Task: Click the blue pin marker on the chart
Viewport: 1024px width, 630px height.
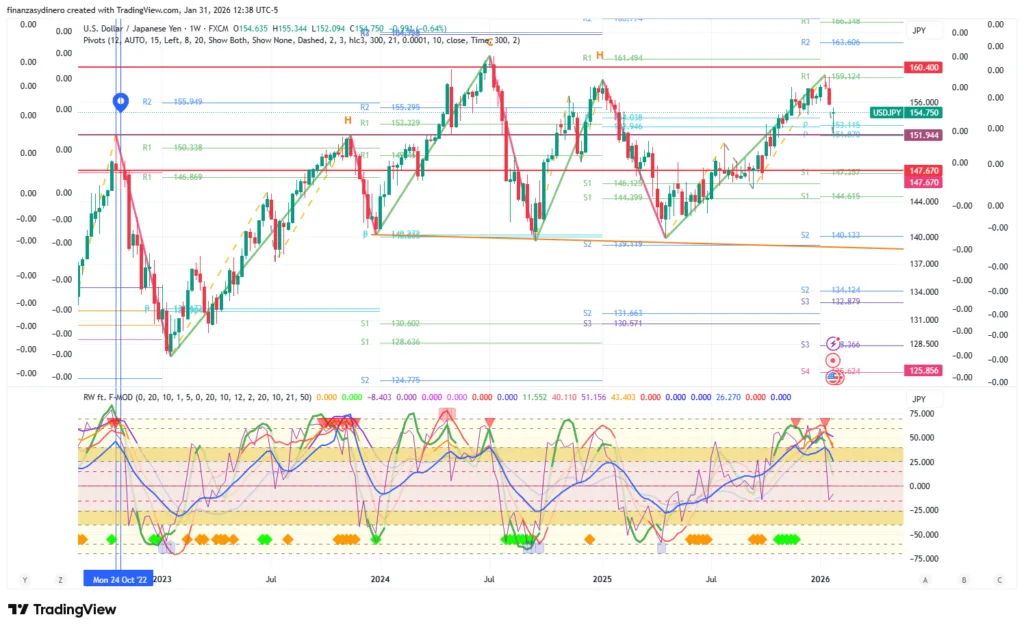Action: coord(120,101)
